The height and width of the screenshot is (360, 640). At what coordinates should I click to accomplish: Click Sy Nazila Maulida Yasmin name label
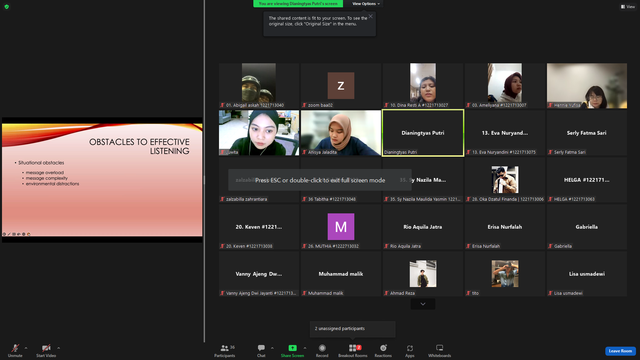[425, 199]
